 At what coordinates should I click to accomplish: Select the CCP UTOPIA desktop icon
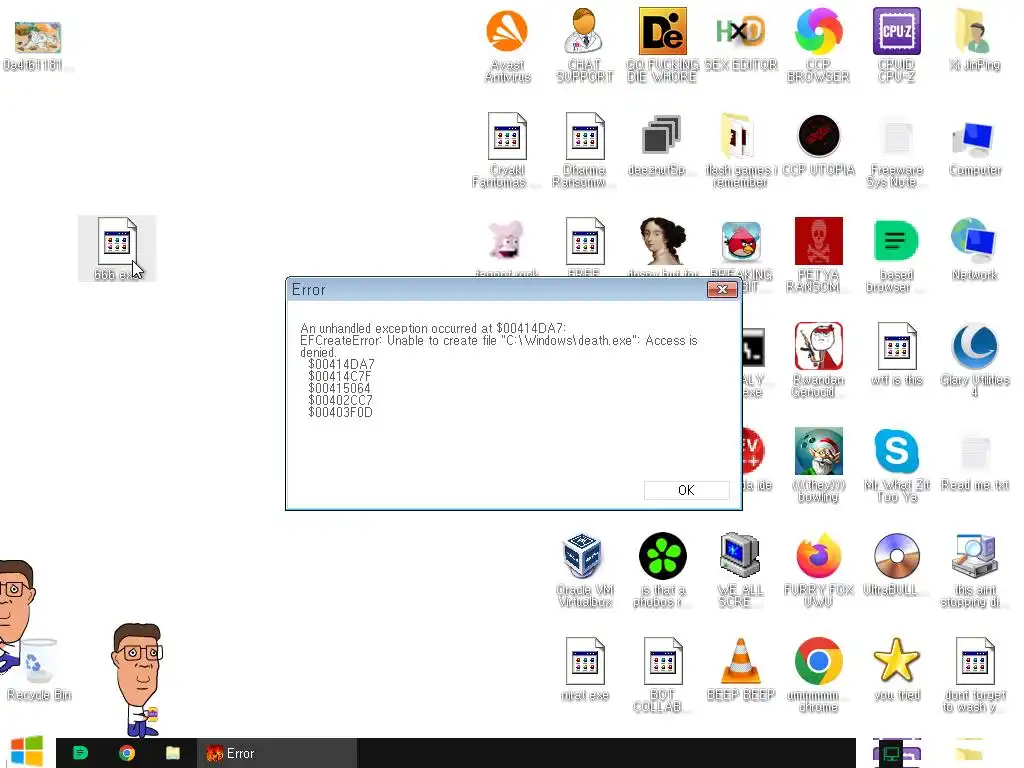(818, 145)
